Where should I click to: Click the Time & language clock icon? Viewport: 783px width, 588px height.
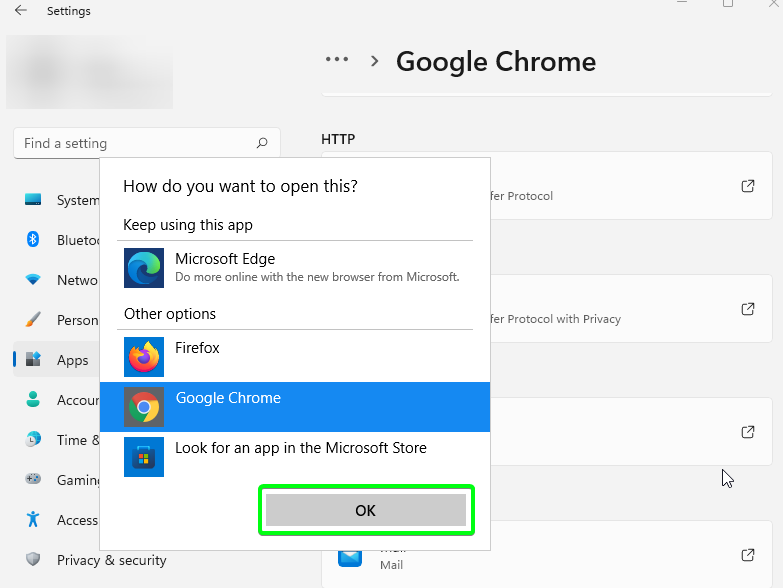[33, 439]
